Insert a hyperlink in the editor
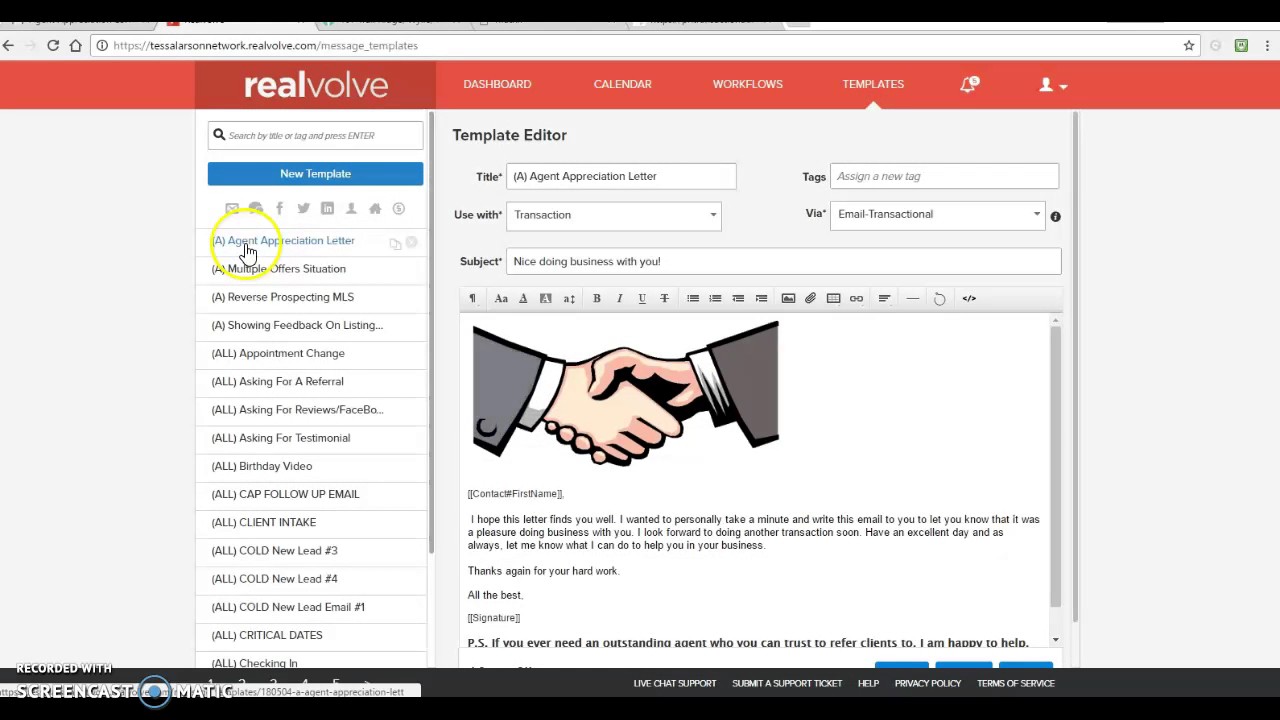 856,298
